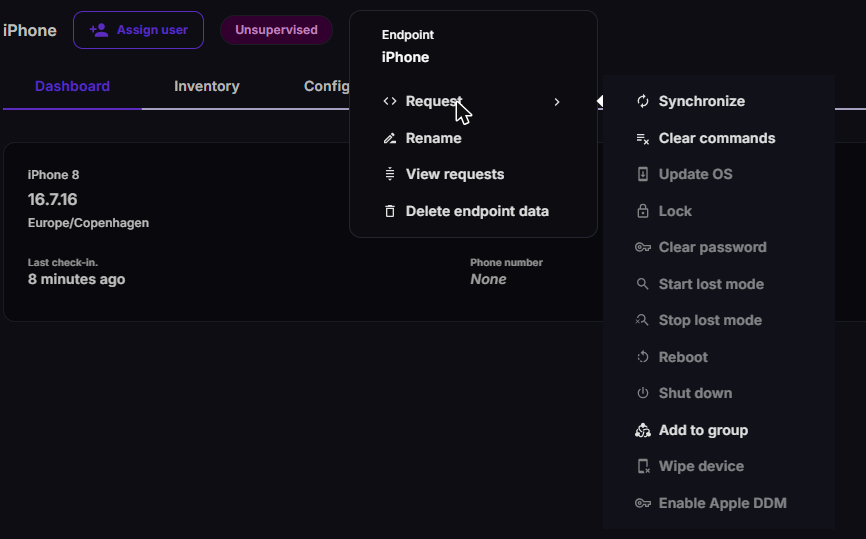Click the iPhone 8 model text

54,175
